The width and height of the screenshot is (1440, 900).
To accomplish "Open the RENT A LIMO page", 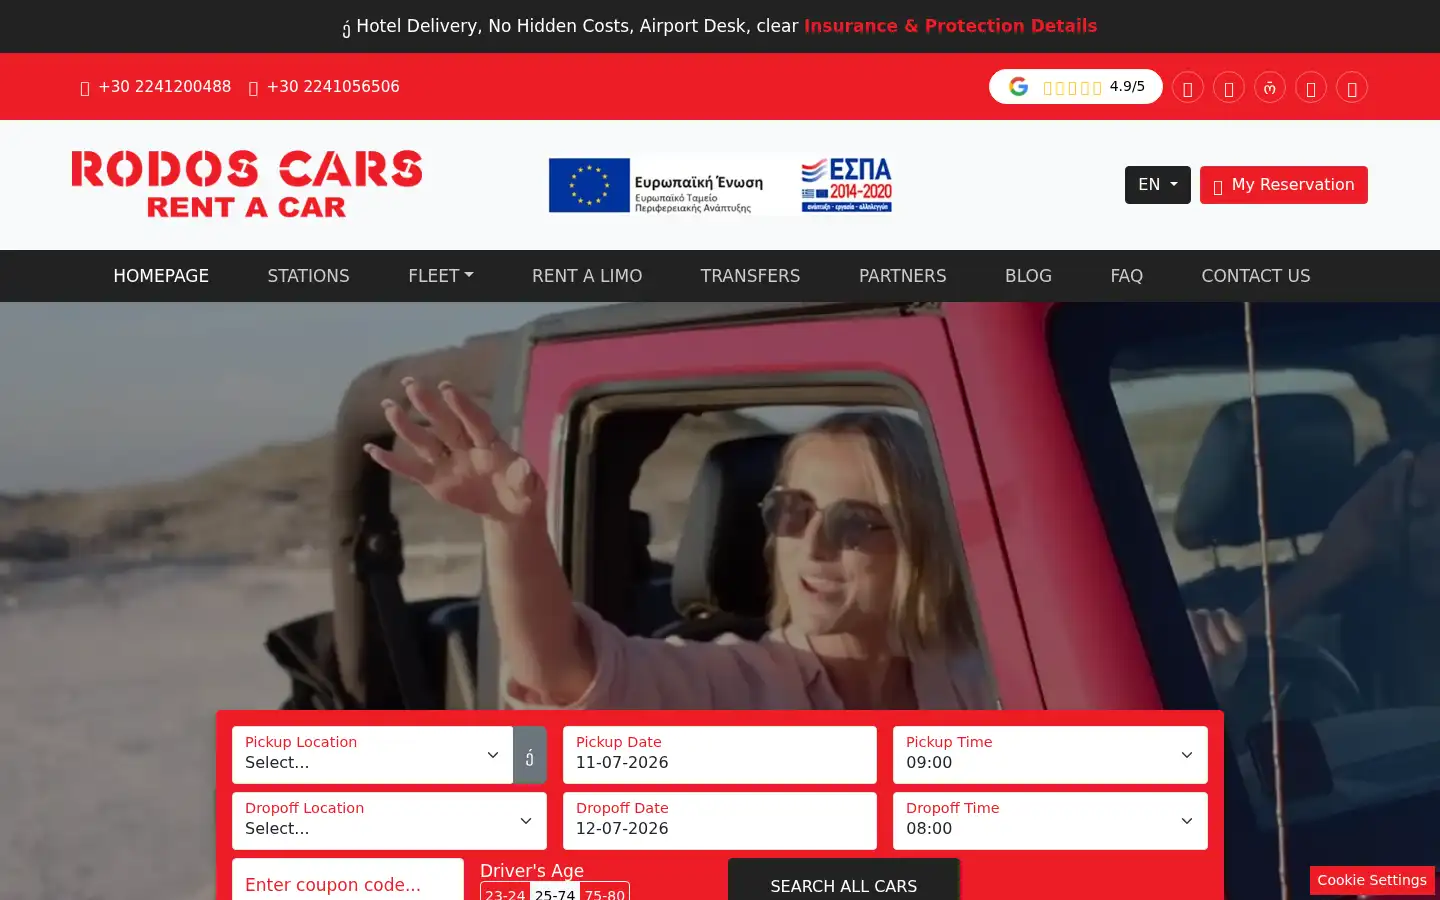I will [587, 276].
